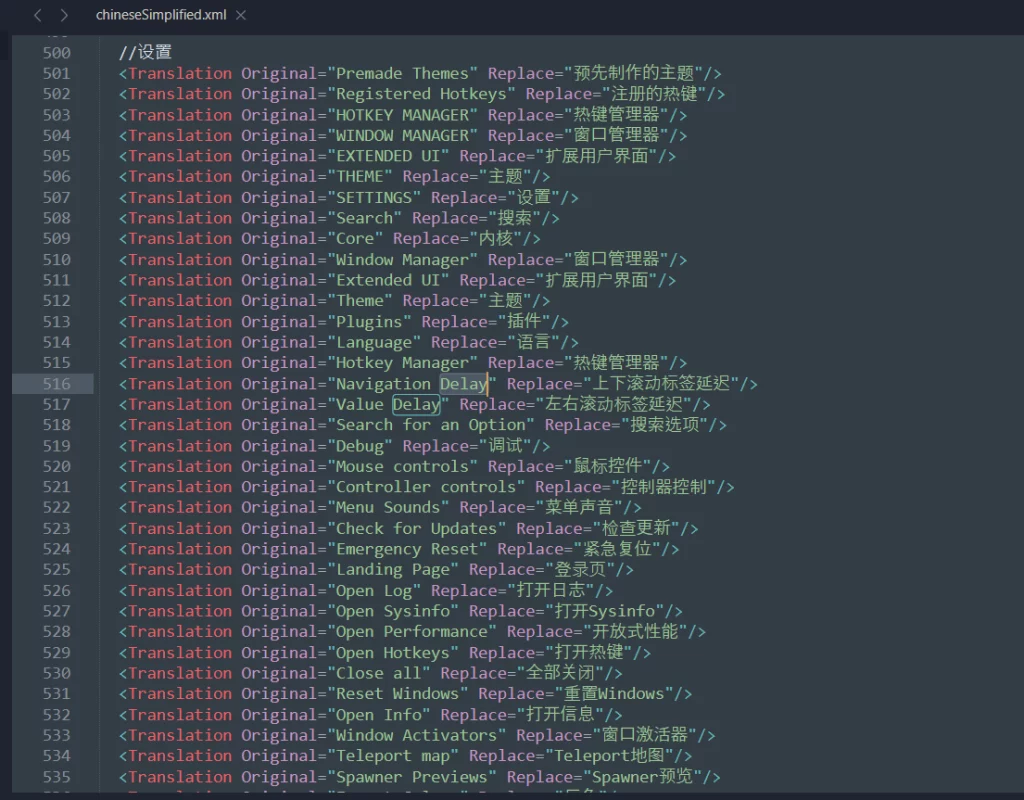Click "Menu Sounds" on line 522

388,507
